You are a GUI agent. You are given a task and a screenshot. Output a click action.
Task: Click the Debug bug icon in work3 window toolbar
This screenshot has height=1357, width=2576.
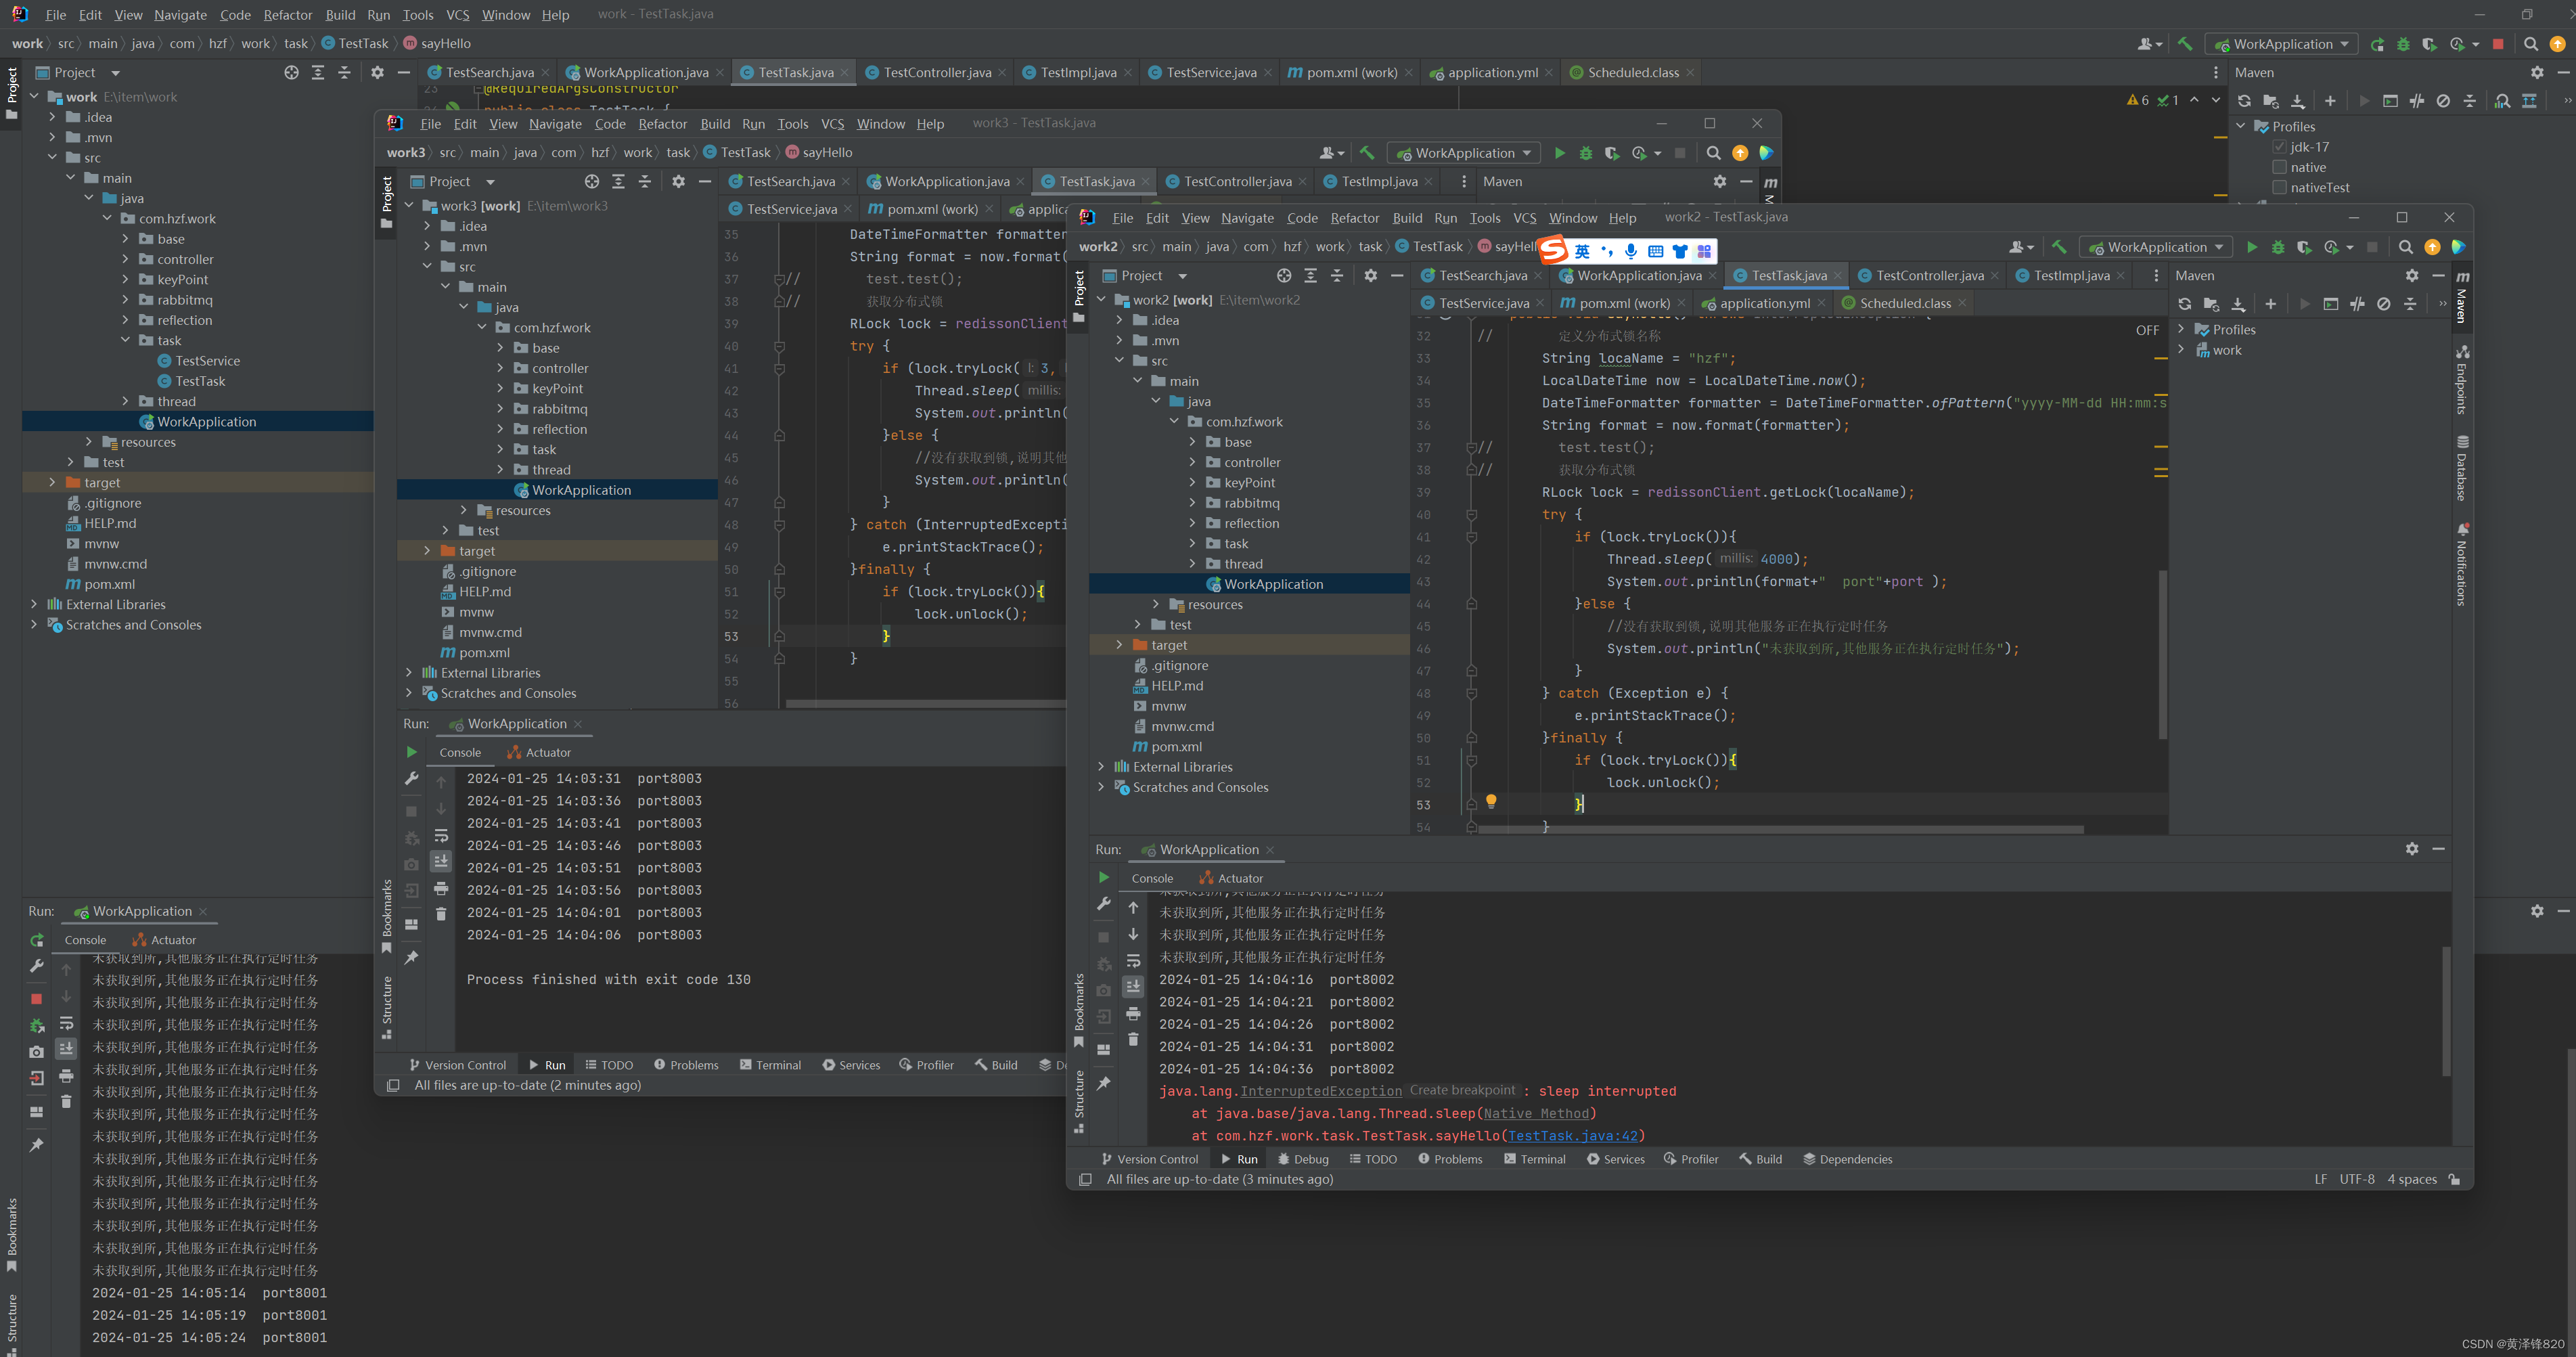pyautogui.click(x=1585, y=153)
